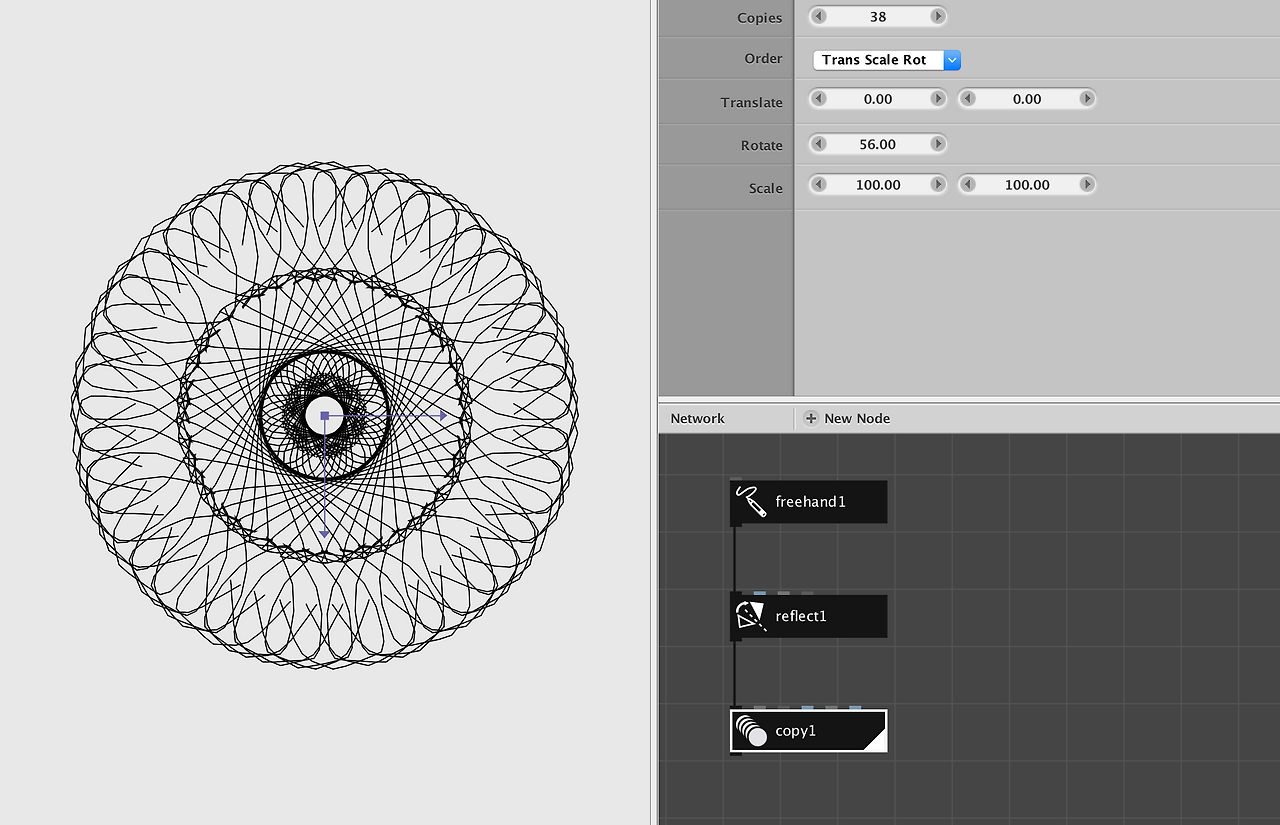Increase the Copies value with right arrow
Viewport: 1280px width, 825px height.
tap(937, 16)
